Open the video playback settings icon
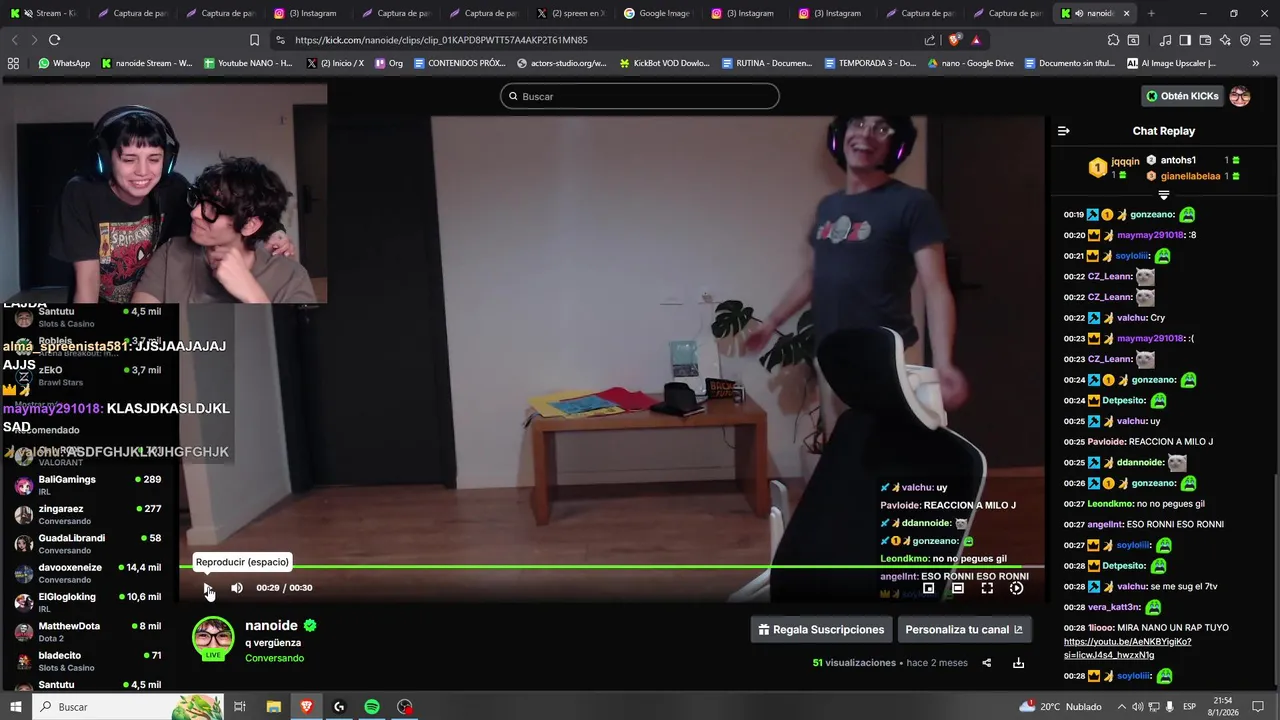 [1016, 588]
